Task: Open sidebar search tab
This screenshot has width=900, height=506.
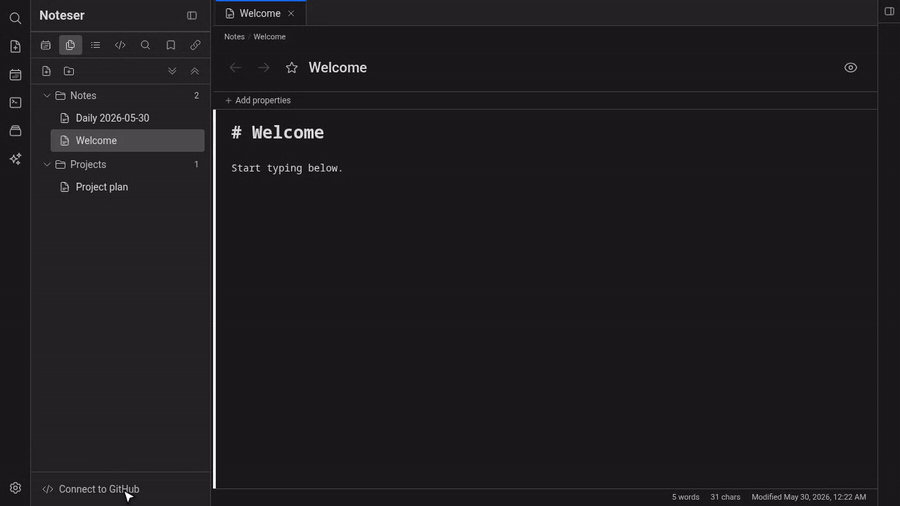Action: pos(145,45)
